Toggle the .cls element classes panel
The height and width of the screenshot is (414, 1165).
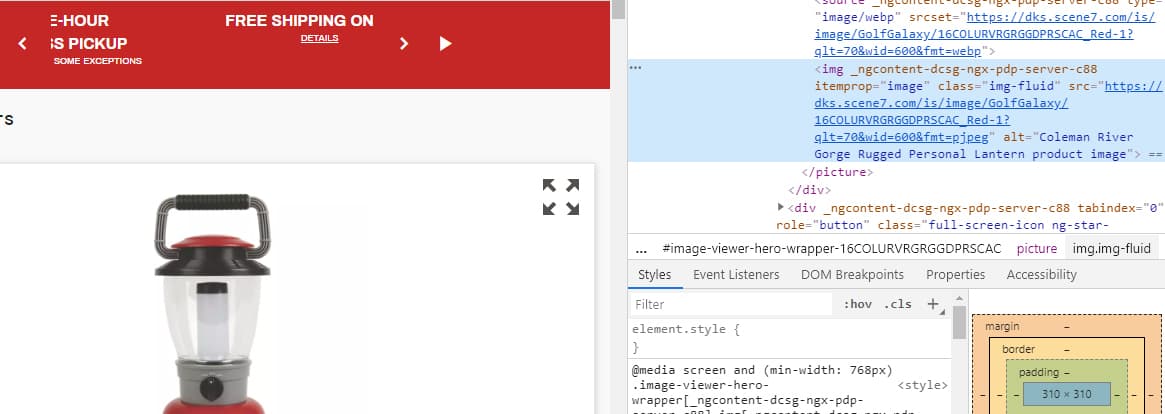point(898,304)
